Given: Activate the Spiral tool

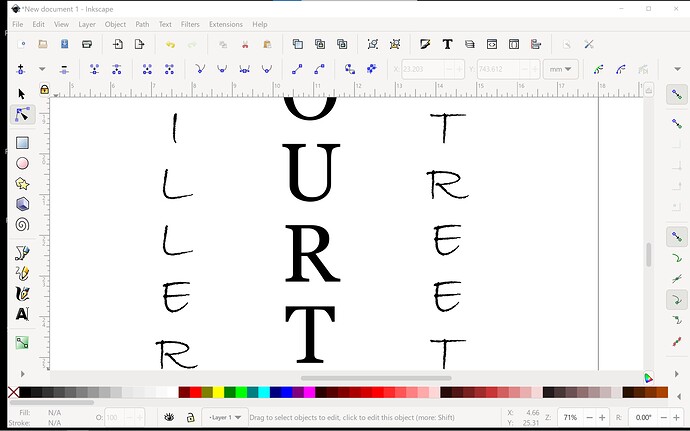Looking at the screenshot, I should 22,225.
